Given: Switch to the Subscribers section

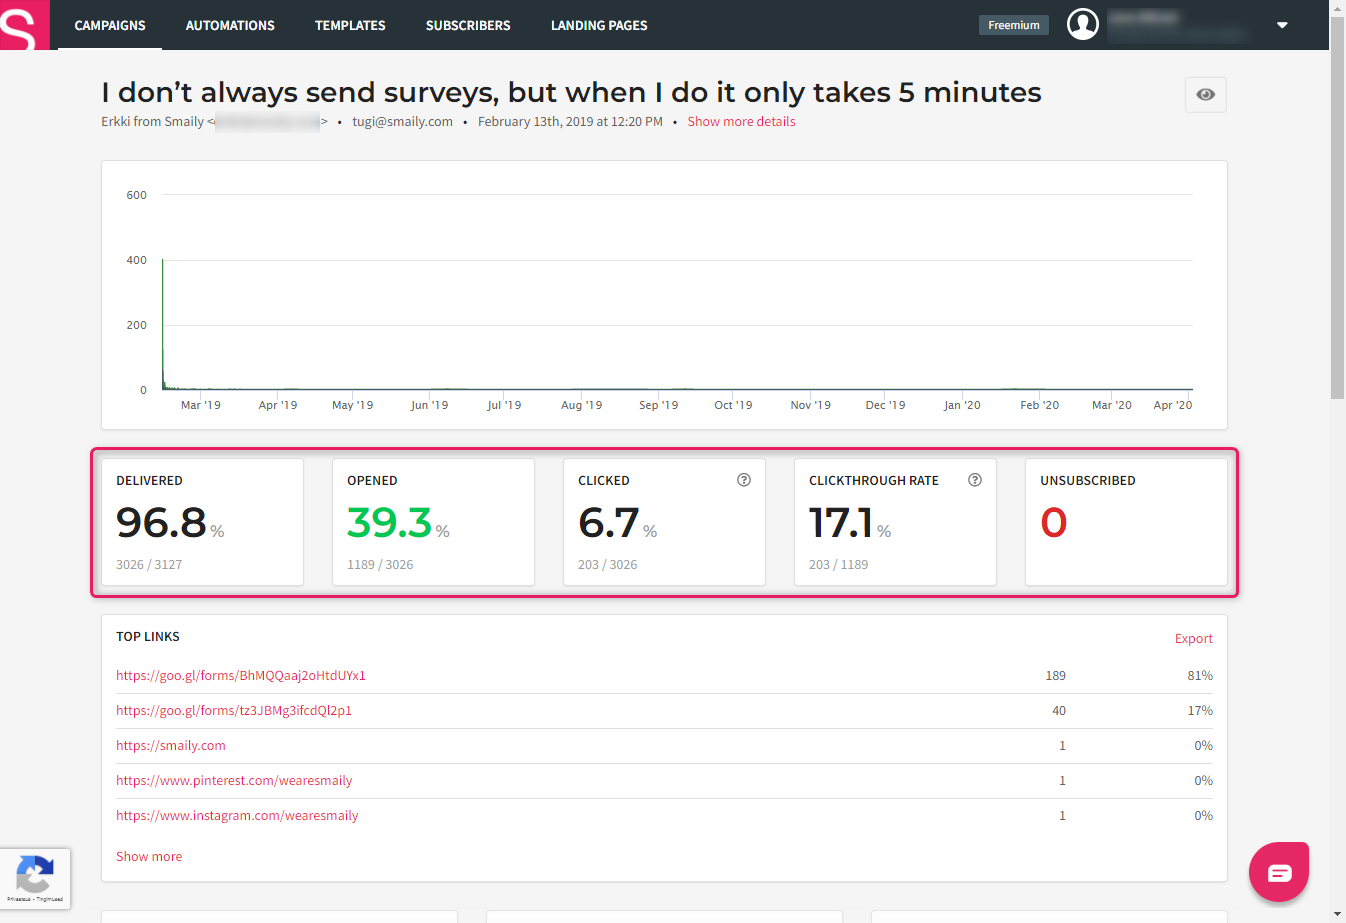Looking at the screenshot, I should click(468, 25).
